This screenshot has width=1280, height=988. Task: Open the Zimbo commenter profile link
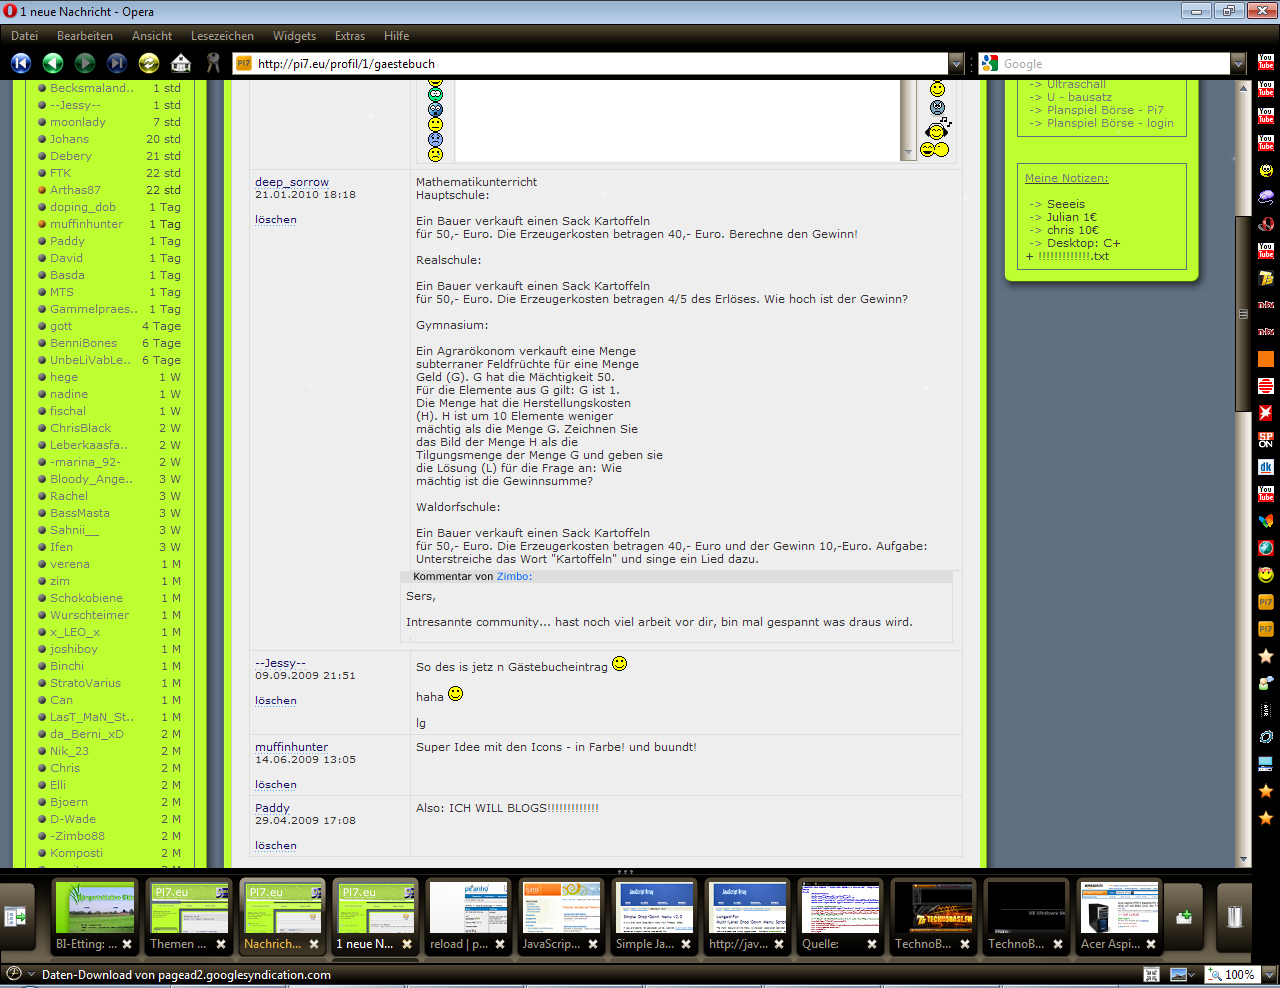(x=513, y=577)
